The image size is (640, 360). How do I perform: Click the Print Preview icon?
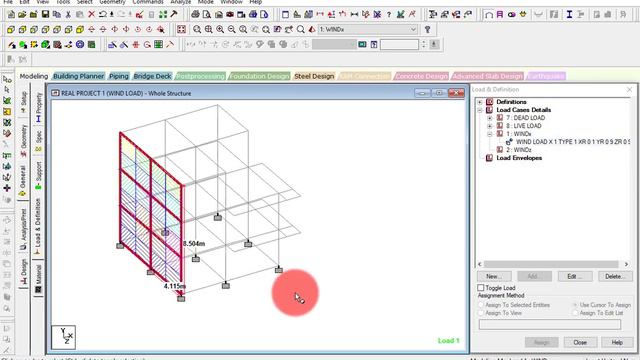tap(207, 15)
